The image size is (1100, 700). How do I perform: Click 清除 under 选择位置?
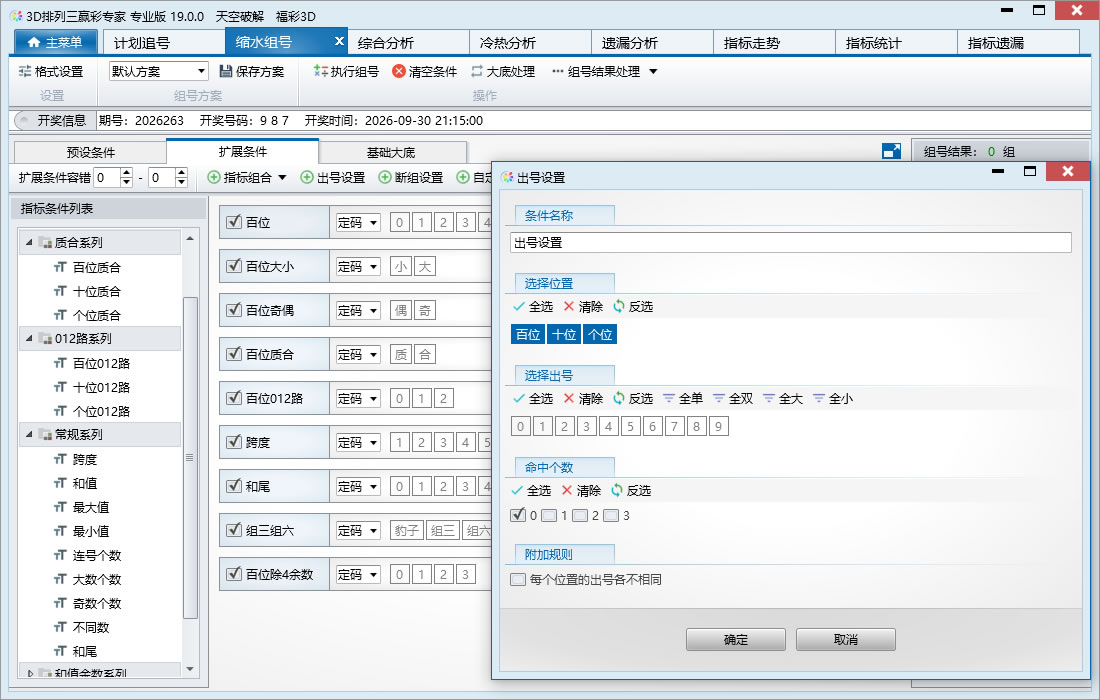[583, 307]
